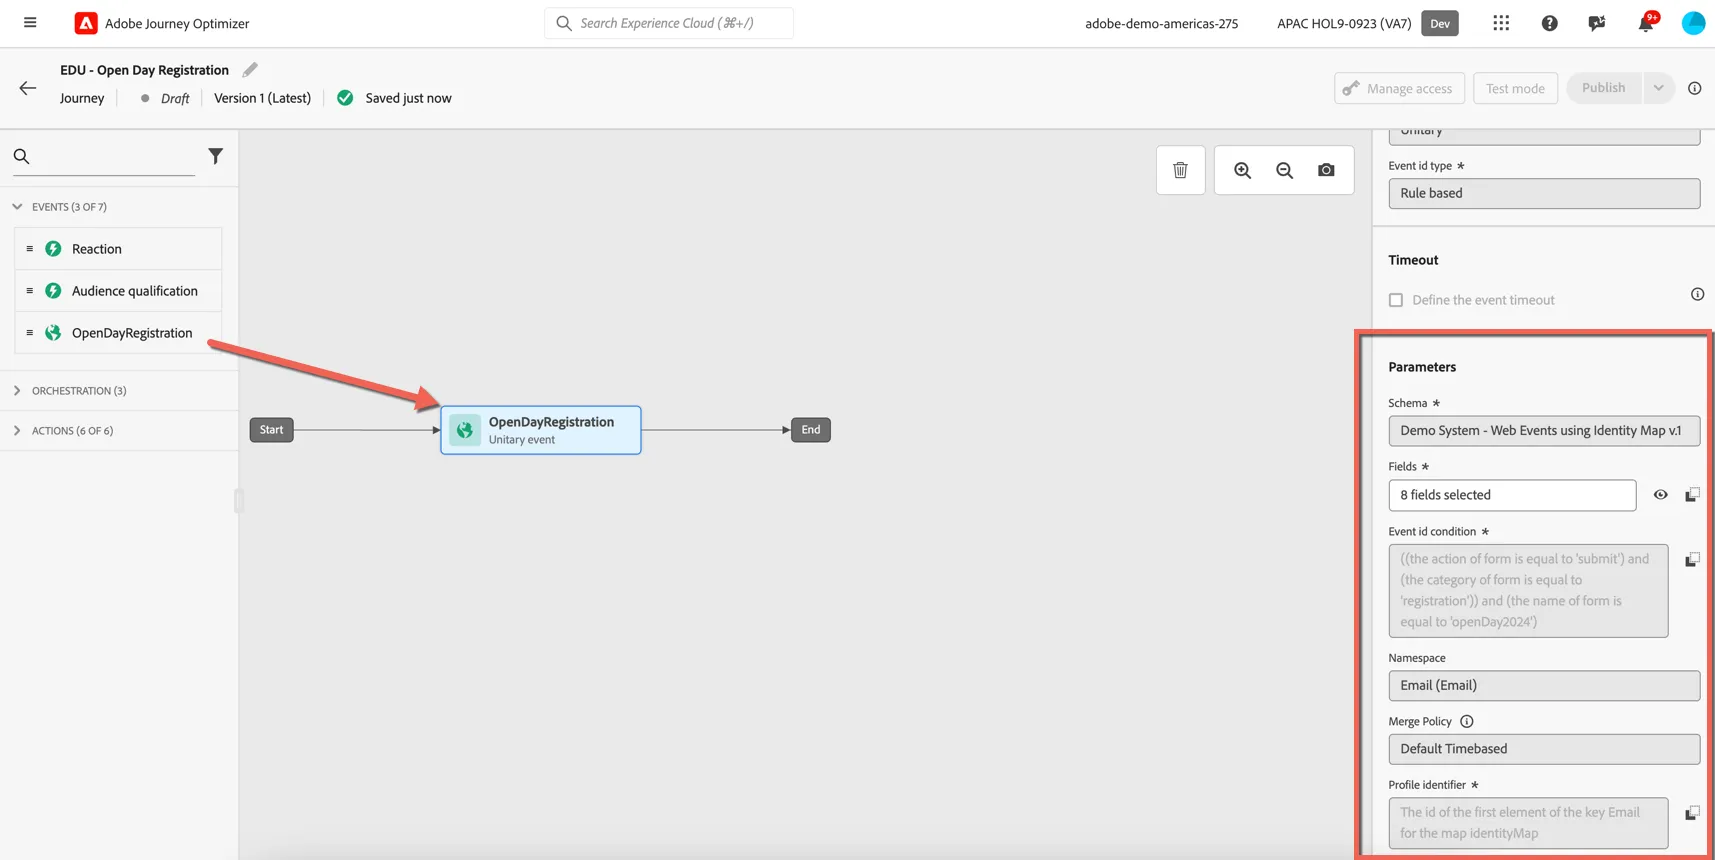Viewport: 1715px width, 860px height.
Task: Open the hamburger navigation menu
Action: (30, 23)
